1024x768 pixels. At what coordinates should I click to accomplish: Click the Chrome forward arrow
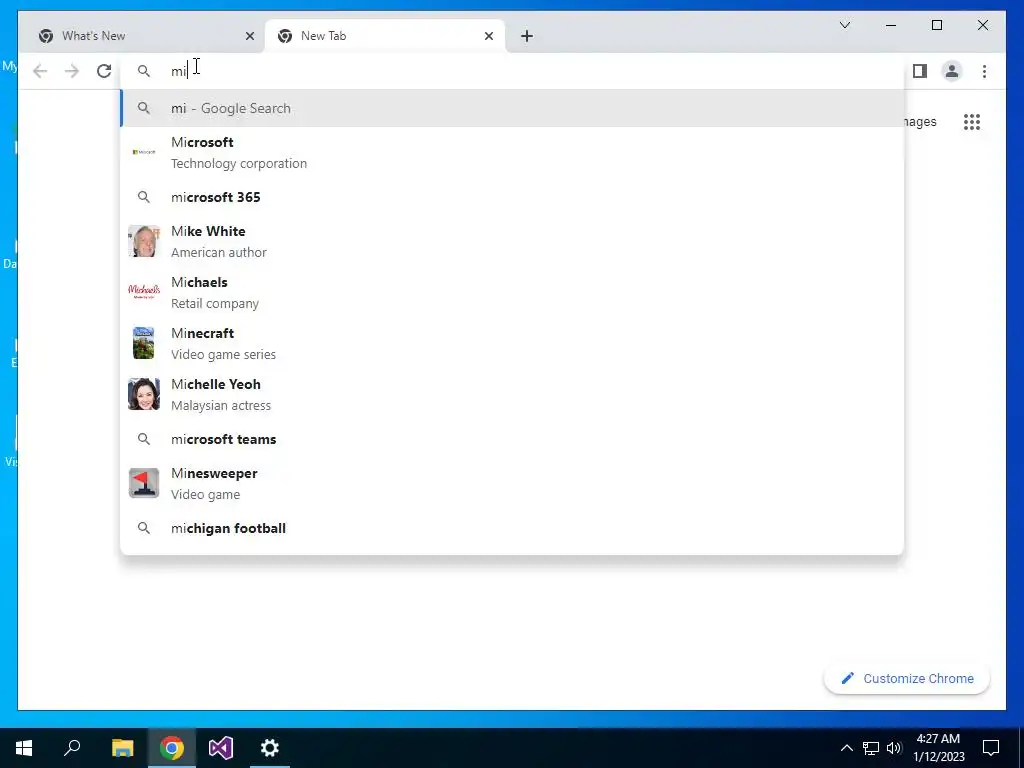[72, 71]
